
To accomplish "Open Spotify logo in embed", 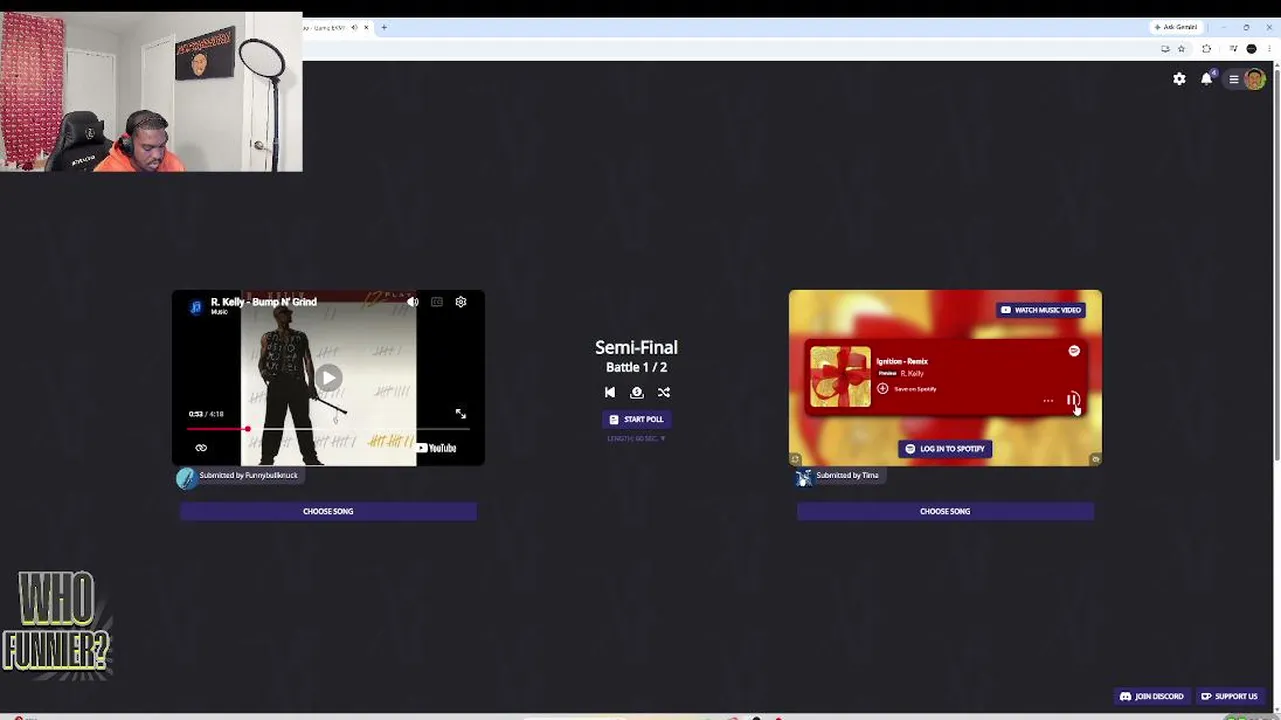I will 1074,351.
